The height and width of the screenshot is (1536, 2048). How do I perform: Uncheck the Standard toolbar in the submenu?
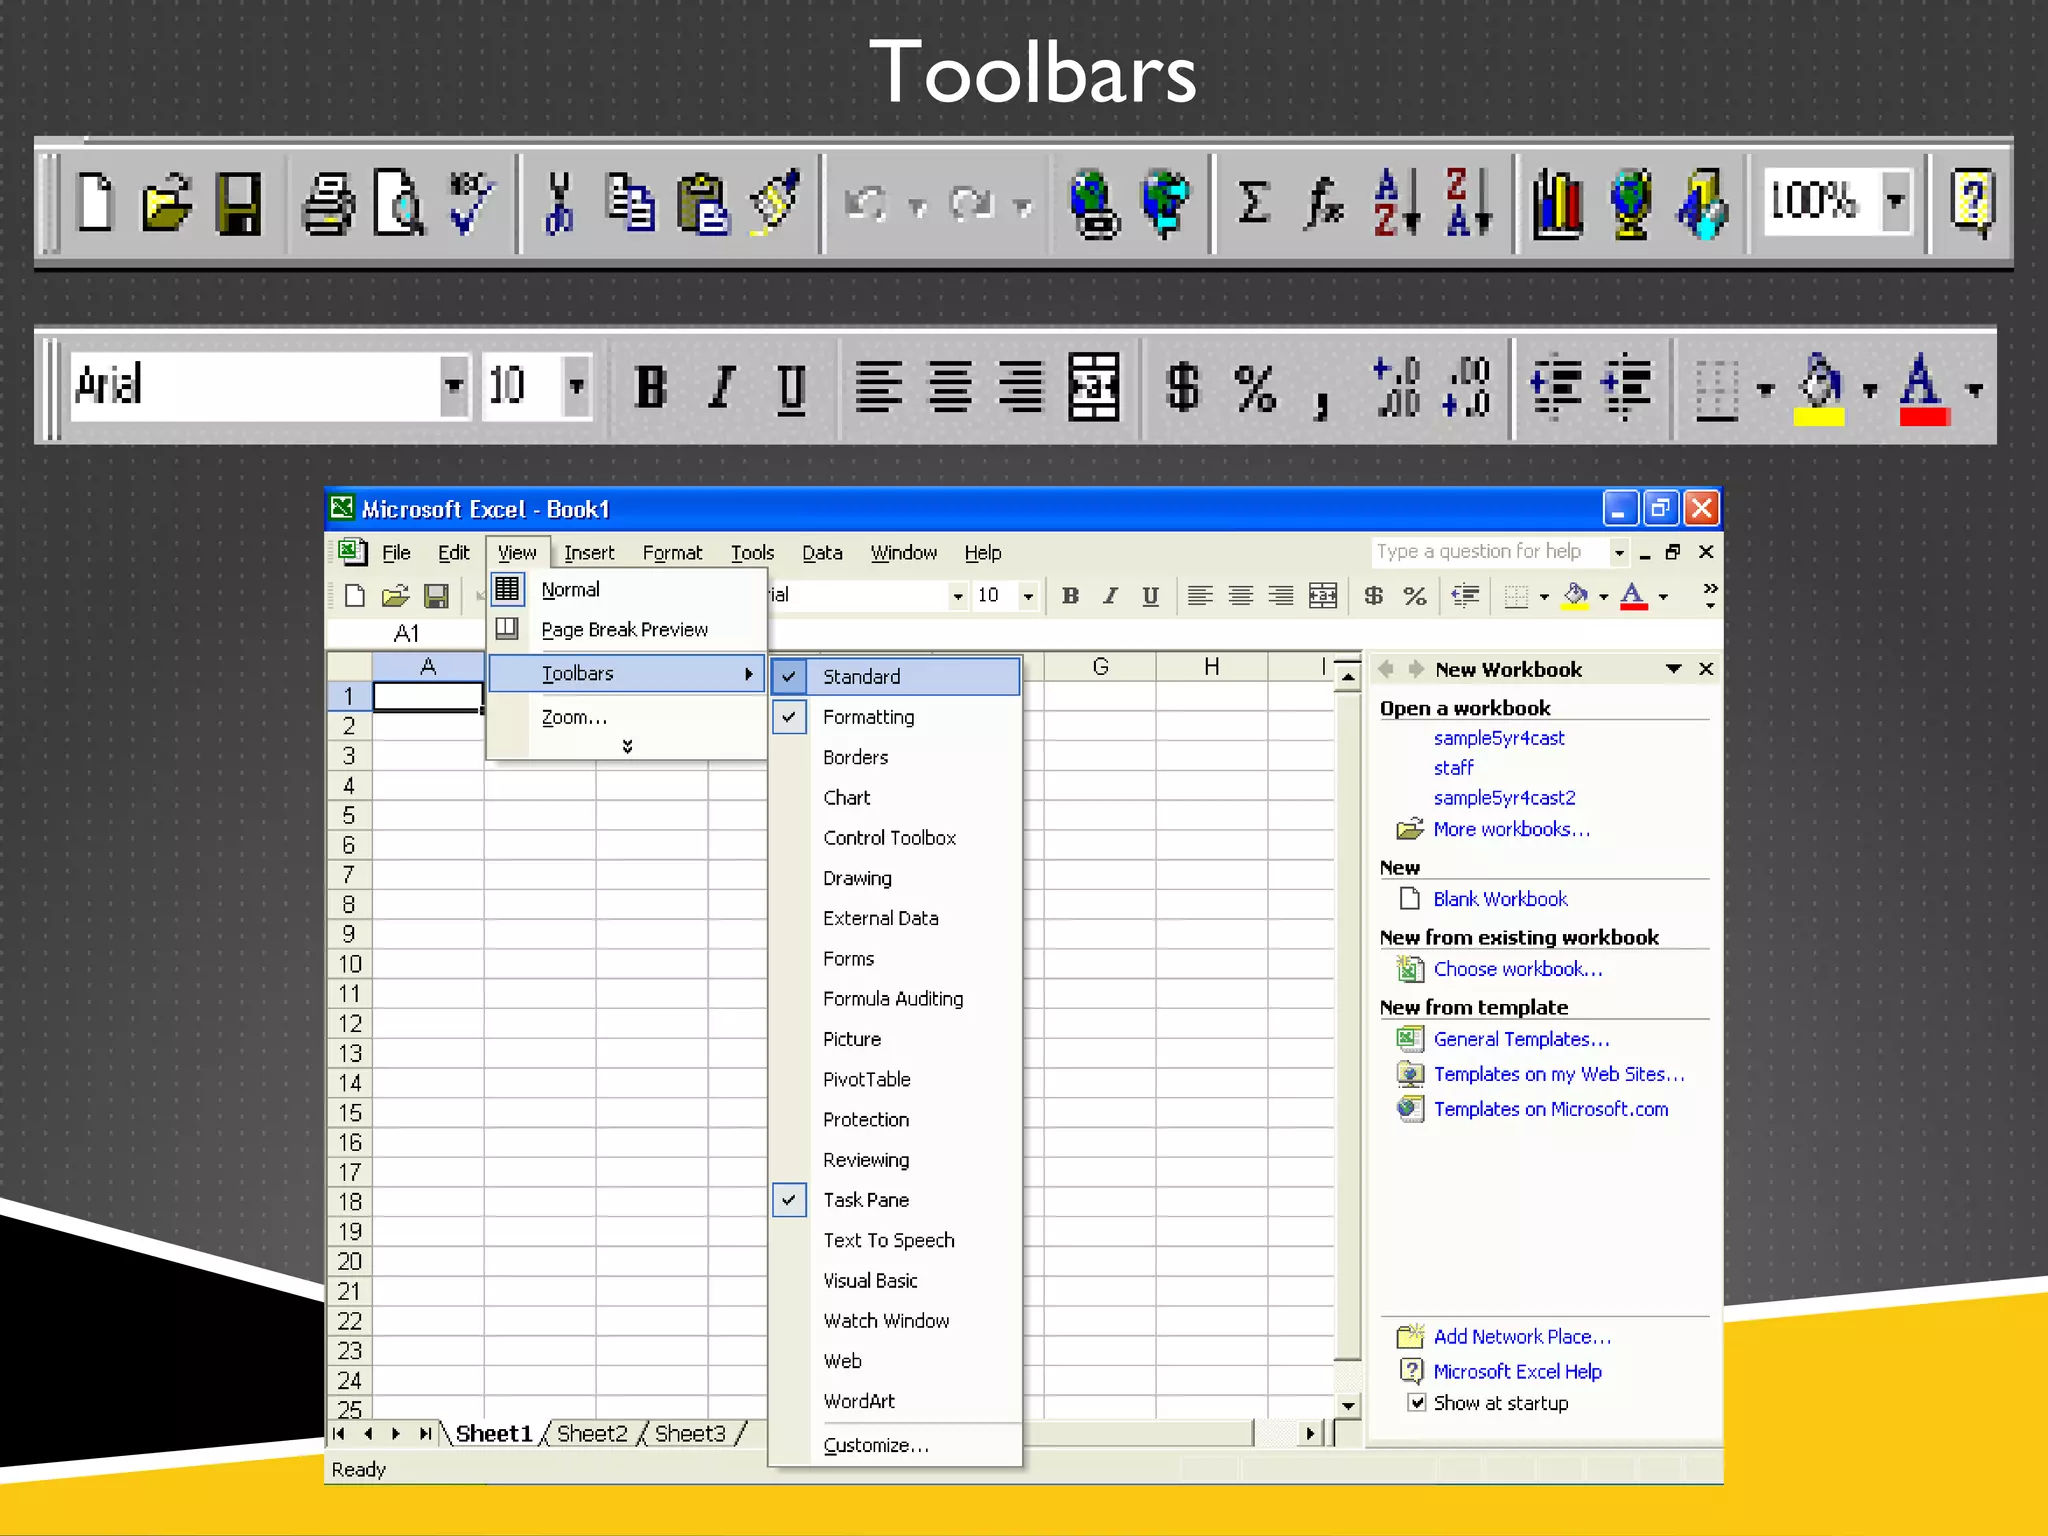click(895, 677)
